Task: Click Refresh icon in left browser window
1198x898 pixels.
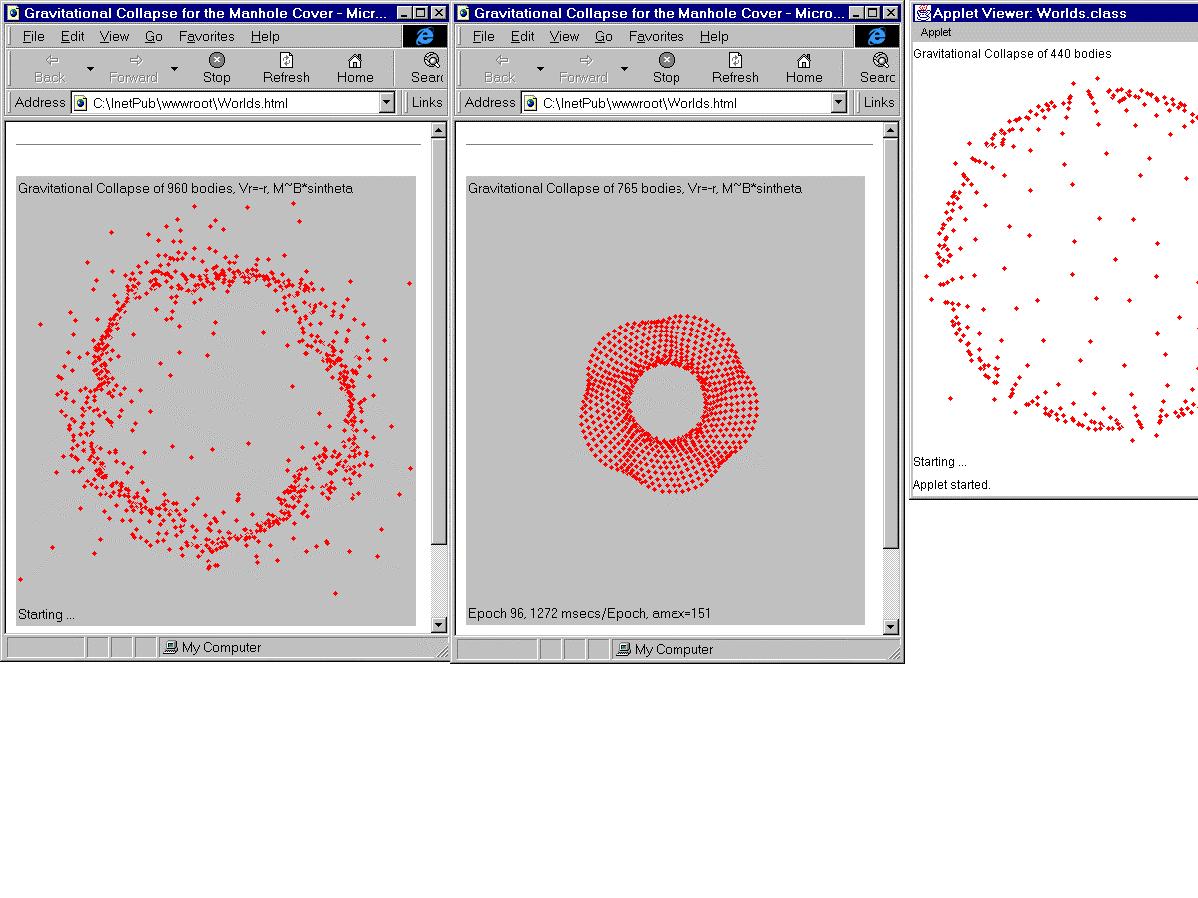Action: pos(286,61)
